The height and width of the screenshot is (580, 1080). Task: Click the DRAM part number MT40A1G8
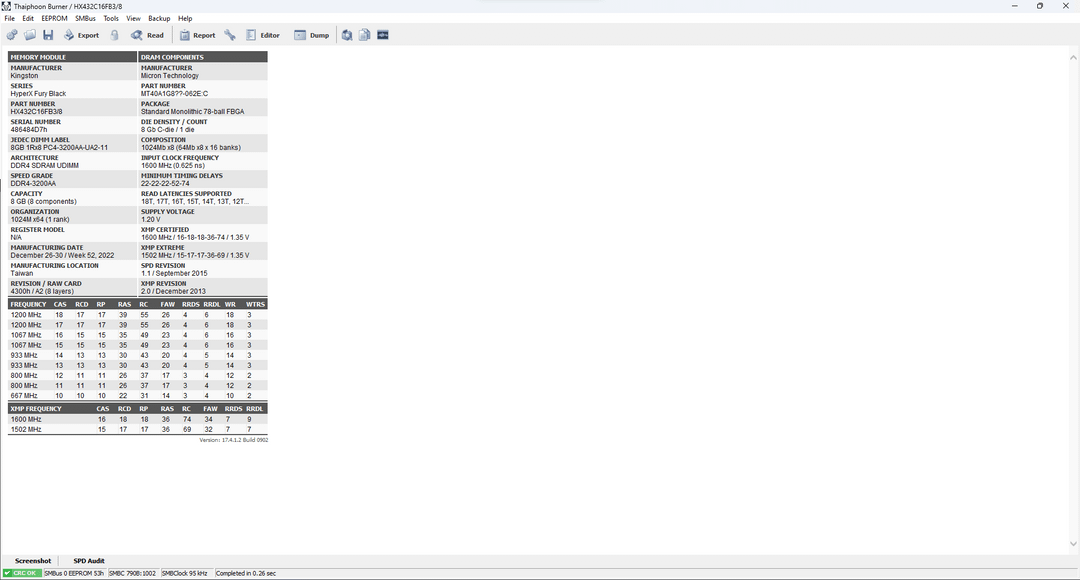click(174, 94)
